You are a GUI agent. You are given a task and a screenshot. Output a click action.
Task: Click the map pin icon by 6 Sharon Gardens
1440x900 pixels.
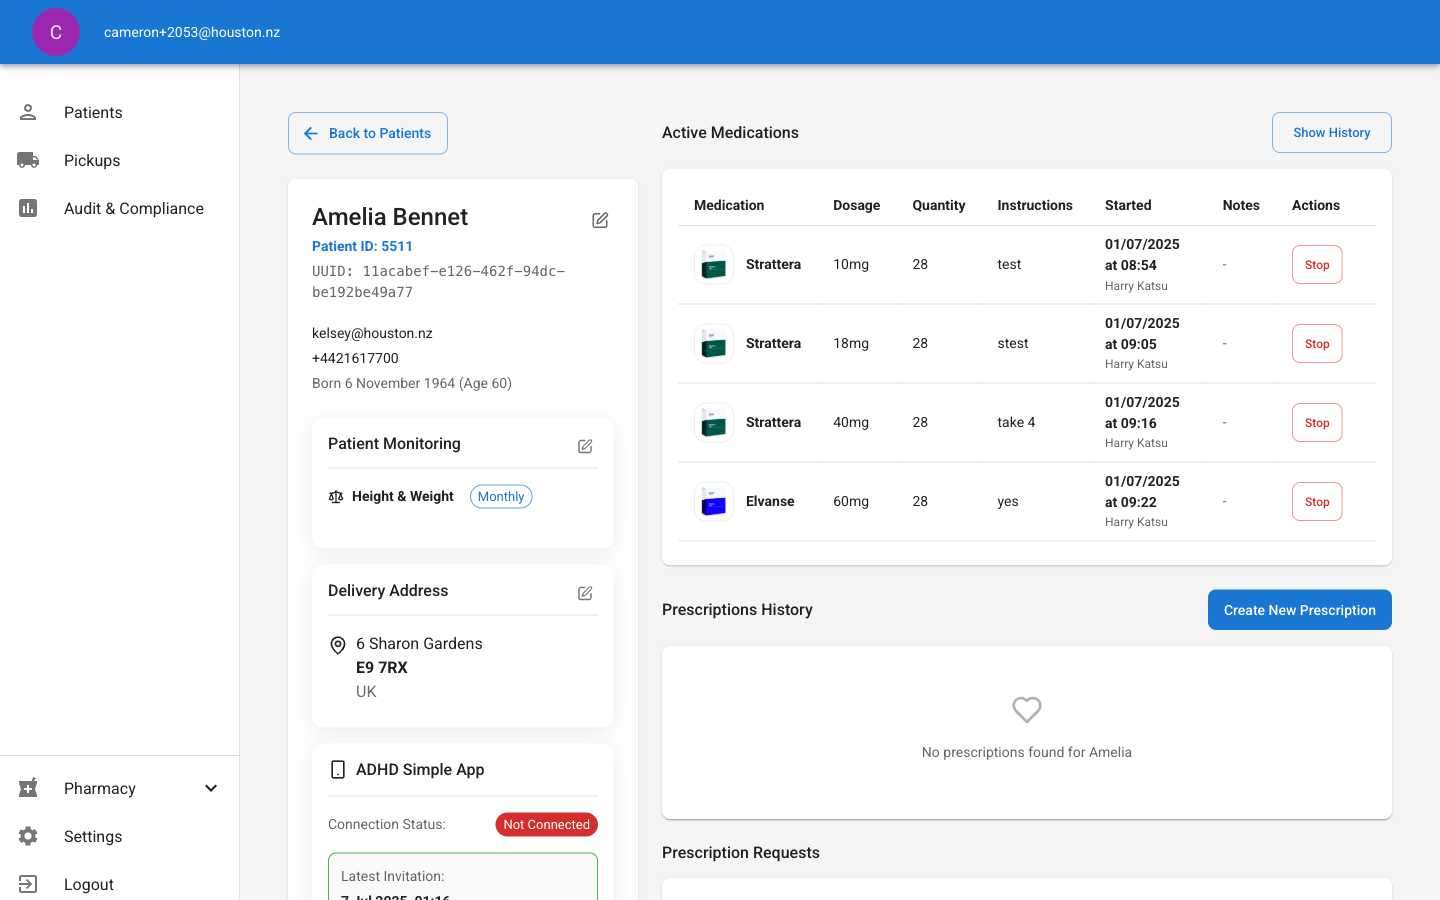pyautogui.click(x=338, y=646)
